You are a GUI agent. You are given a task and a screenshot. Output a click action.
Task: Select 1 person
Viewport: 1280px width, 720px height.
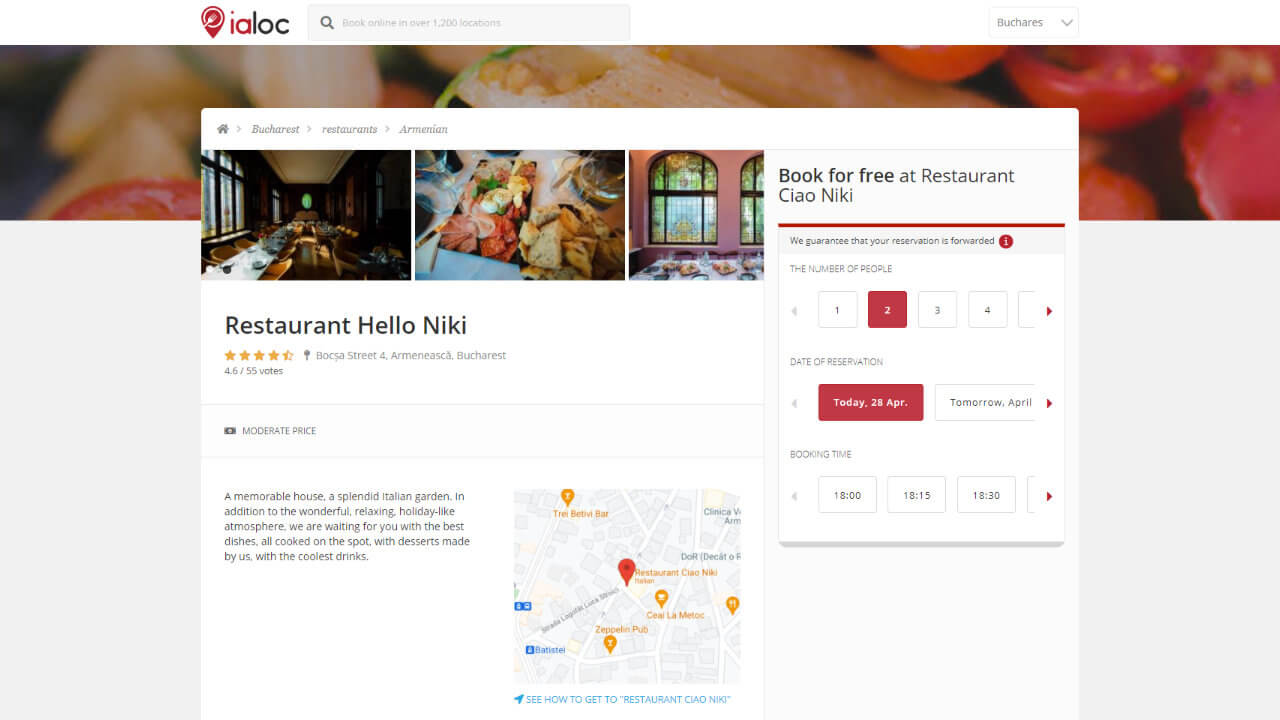tap(837, 310)
